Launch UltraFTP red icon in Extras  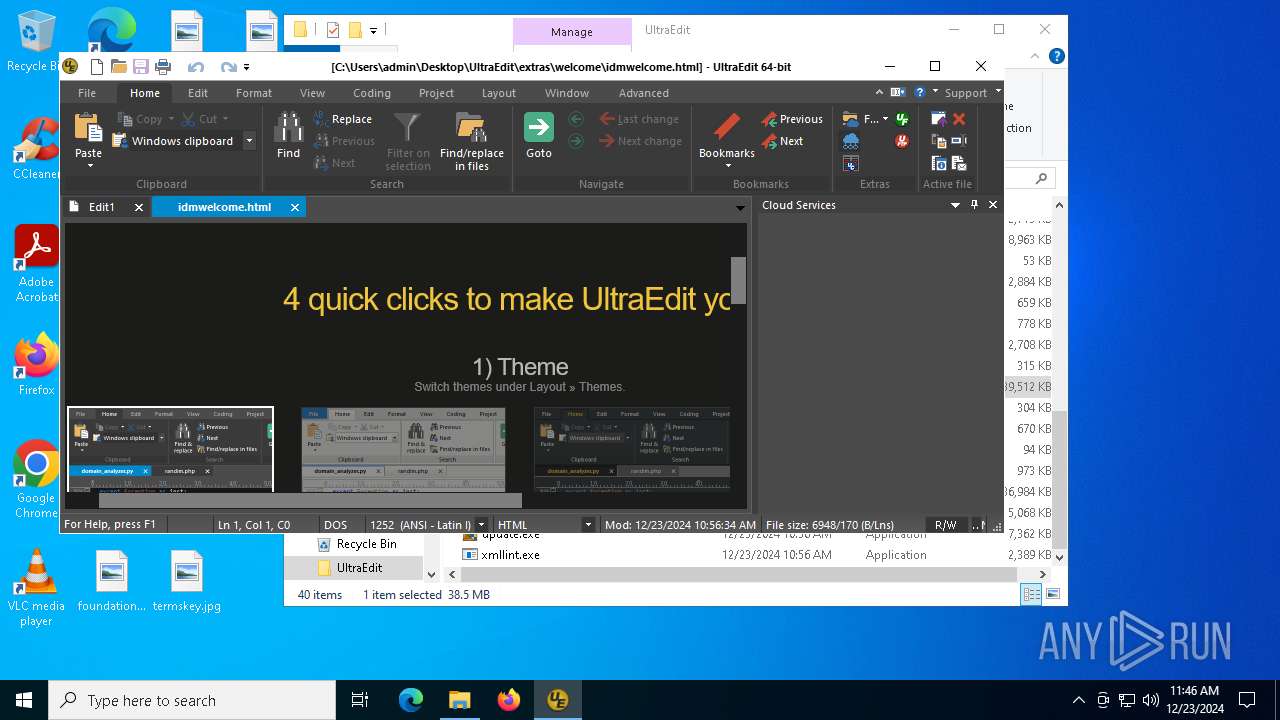click(x=902, y=141)
